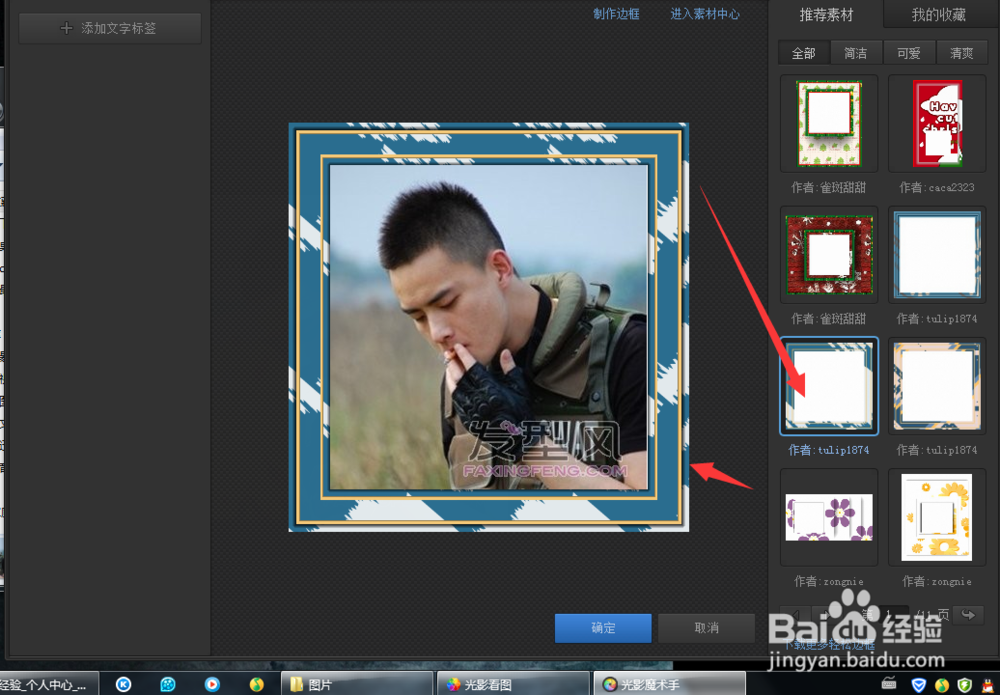Open the 图片 folder in taskbar
Image resolution: width=1000 pixels, height=695 pixels.
(x=357, y=684)
